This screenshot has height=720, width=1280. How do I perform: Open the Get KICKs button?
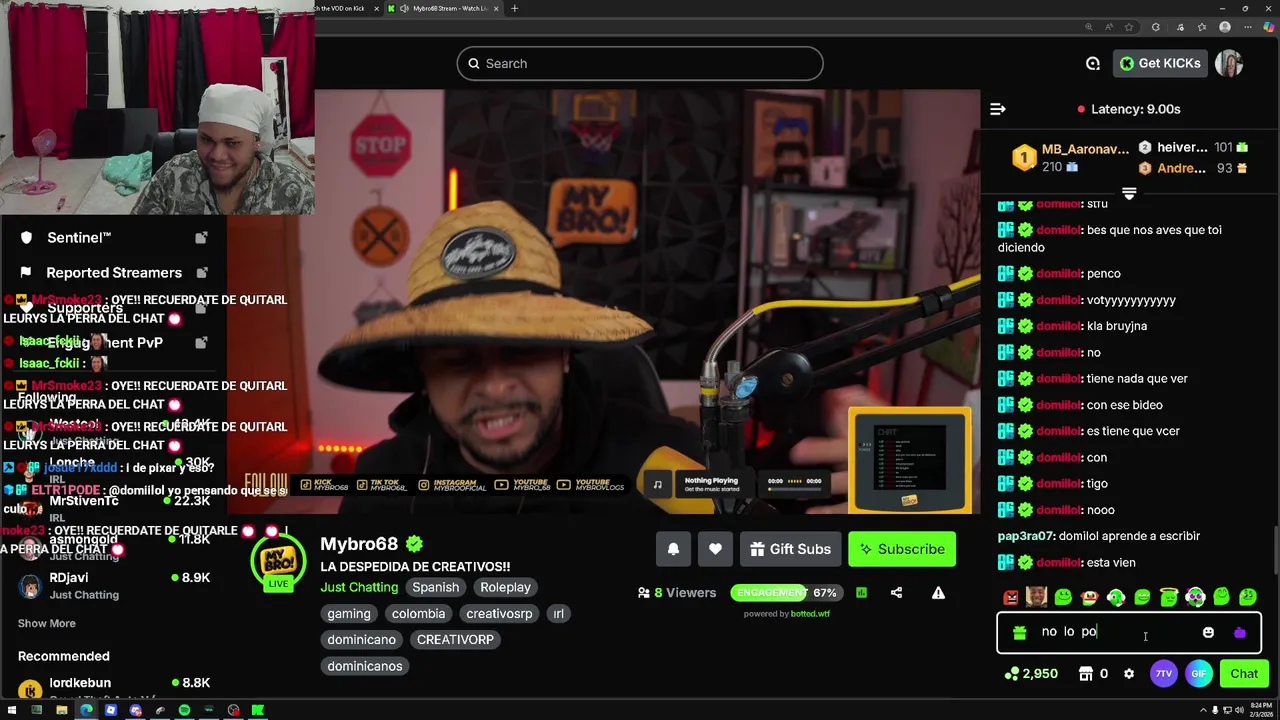(1160, 63)
